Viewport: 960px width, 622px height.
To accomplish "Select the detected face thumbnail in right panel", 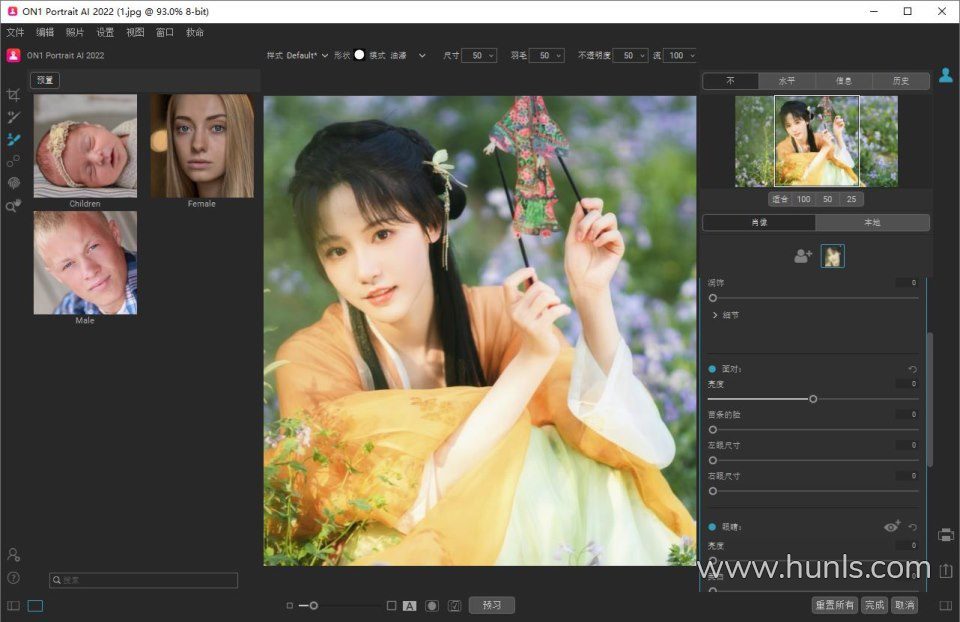I will click(832, 256).
